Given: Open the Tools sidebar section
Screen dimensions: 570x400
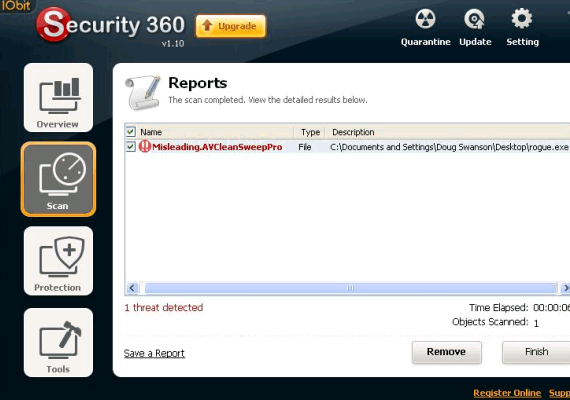Looking at the screenshot, I should 58,343.
